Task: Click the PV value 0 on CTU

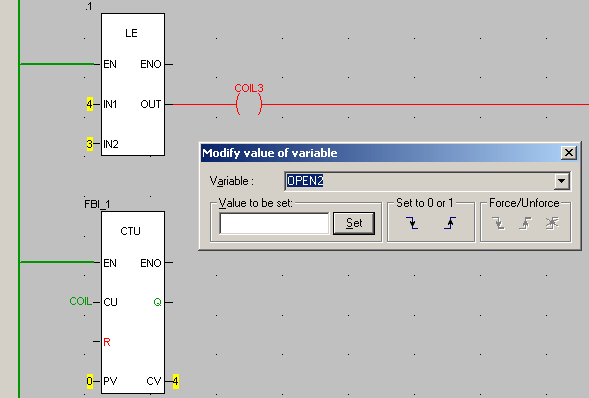Action: (x=89, y=381)
